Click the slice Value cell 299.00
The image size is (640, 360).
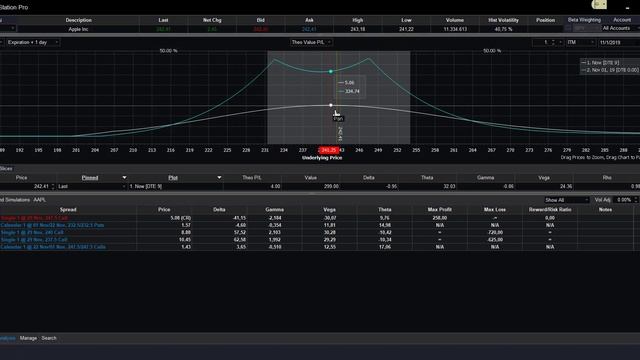coord(331,187)
